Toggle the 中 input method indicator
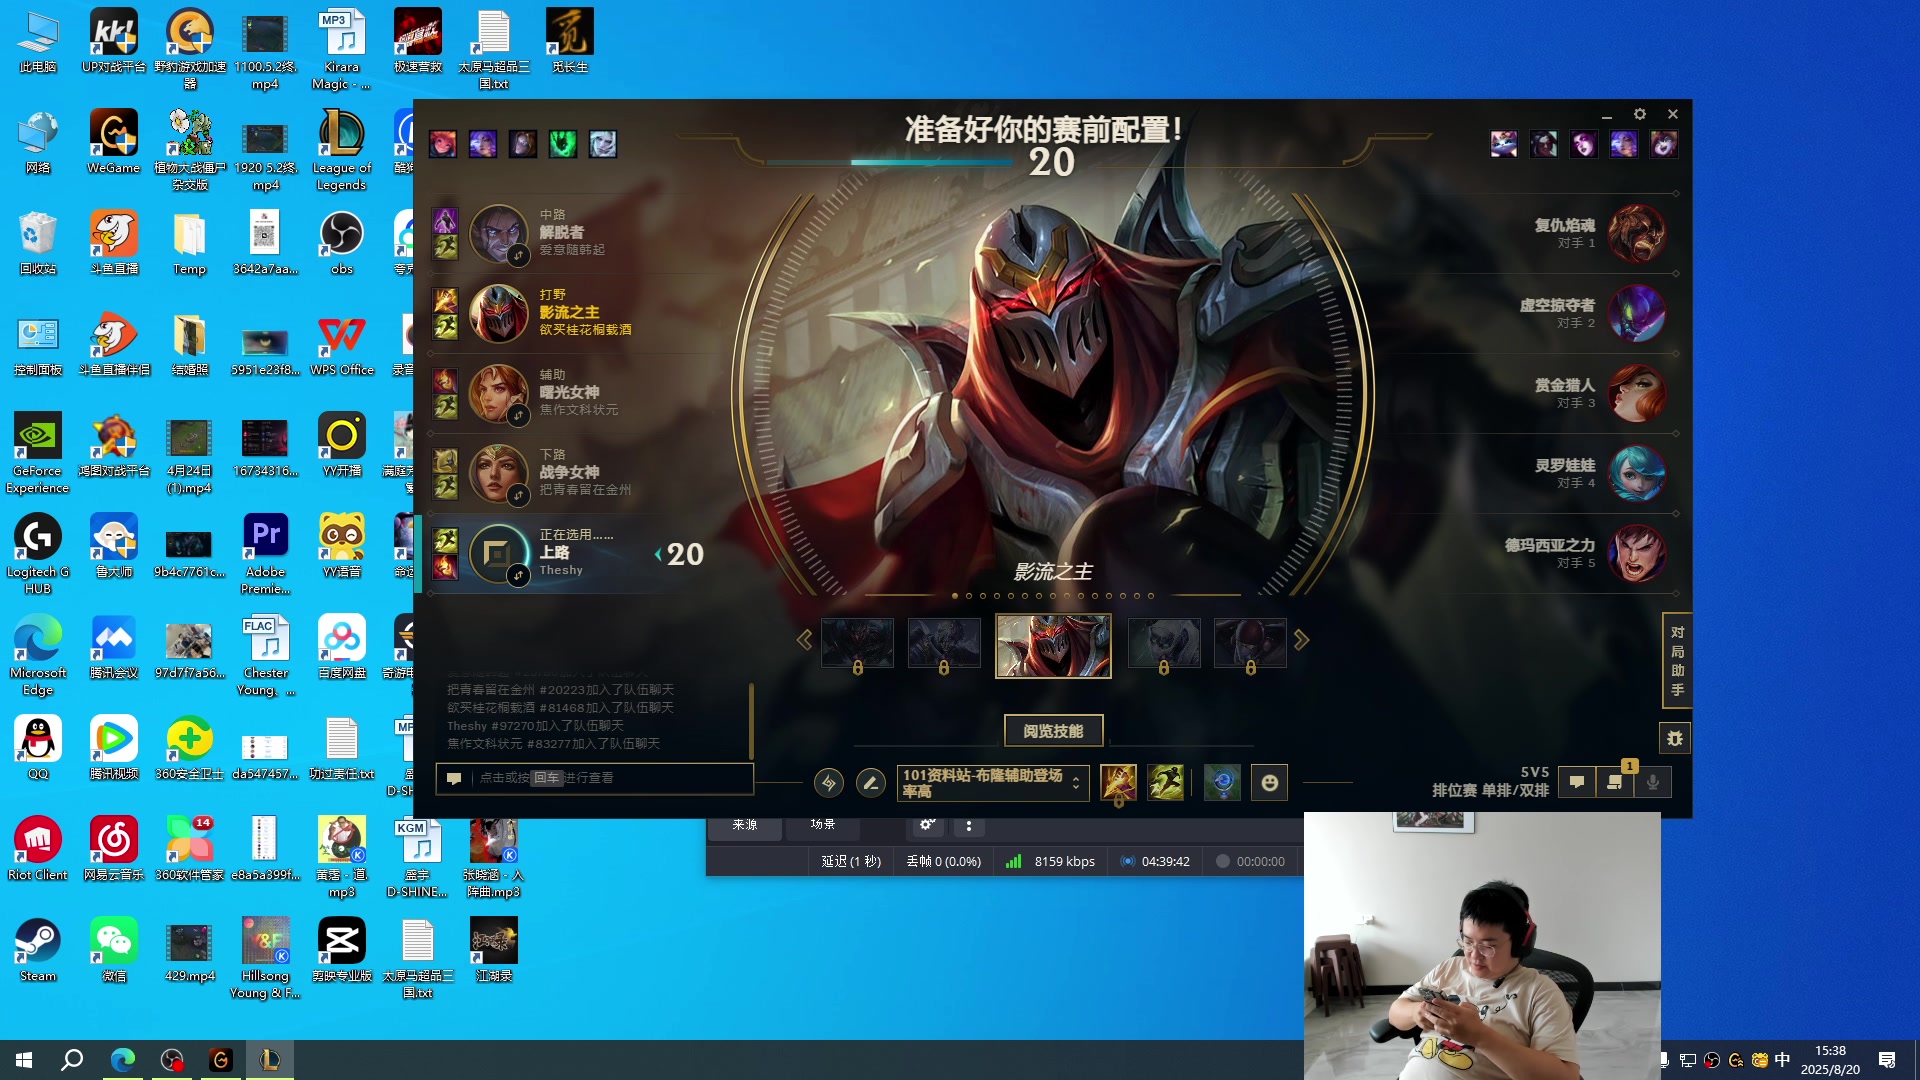Screen dimensions: 1920x1080 pyautogui.click(x=1782, y=1060)
